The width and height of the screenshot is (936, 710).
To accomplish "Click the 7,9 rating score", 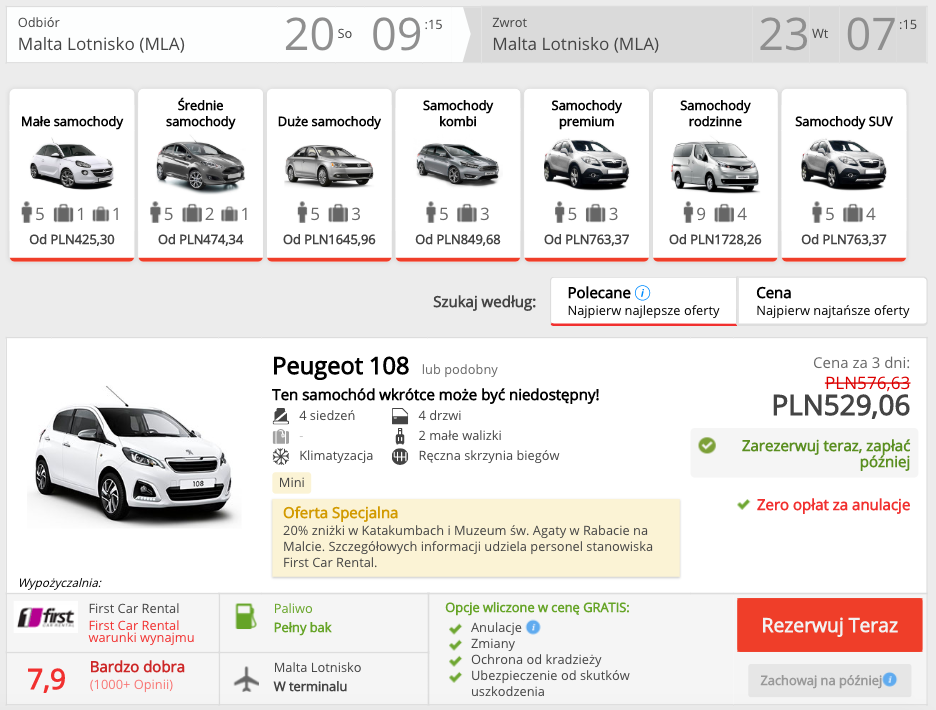I will (47, 679).
